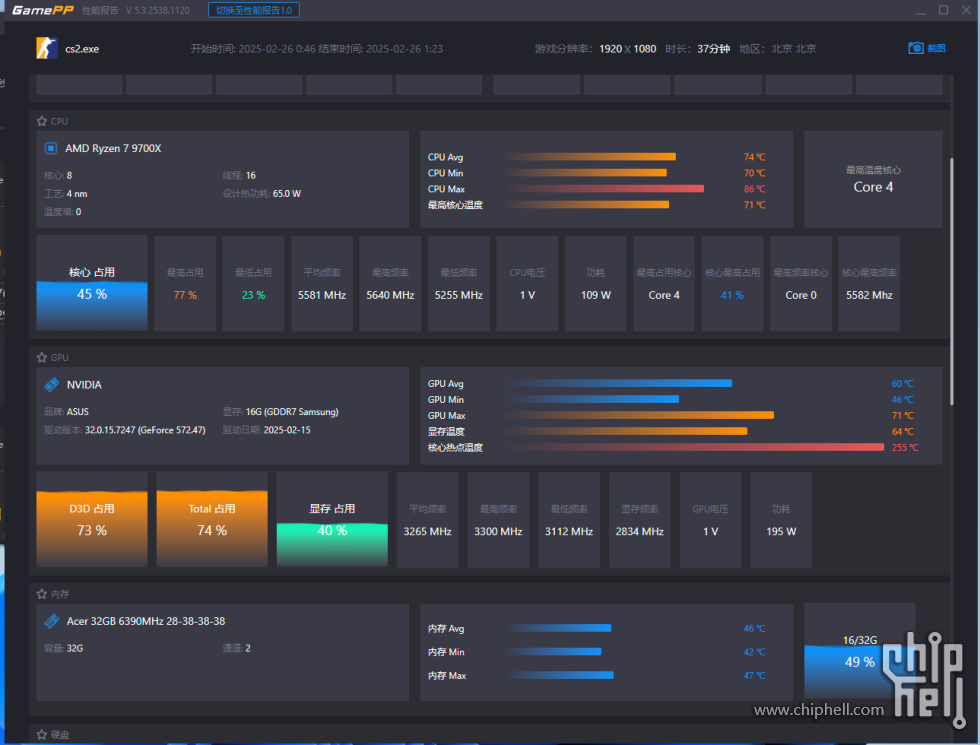The height and width of the screenshot is (745, 980).
Task: Click the GamePP logo
Action: [x=42, y=10]
